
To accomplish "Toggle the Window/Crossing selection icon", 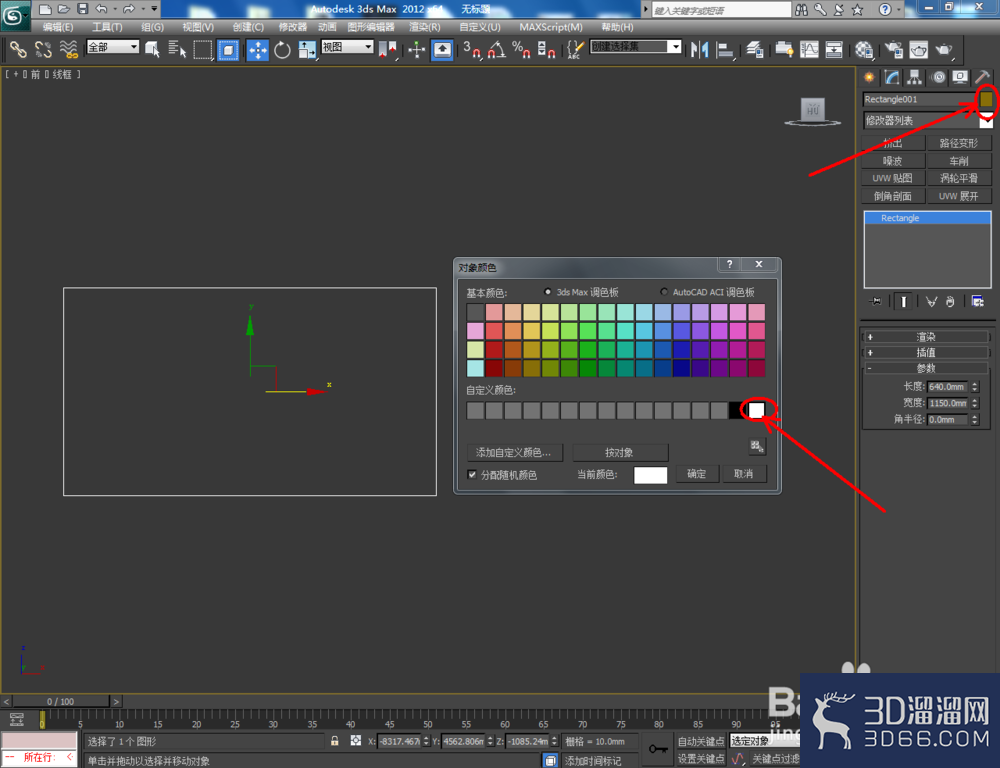I will (x=228, y=49).
